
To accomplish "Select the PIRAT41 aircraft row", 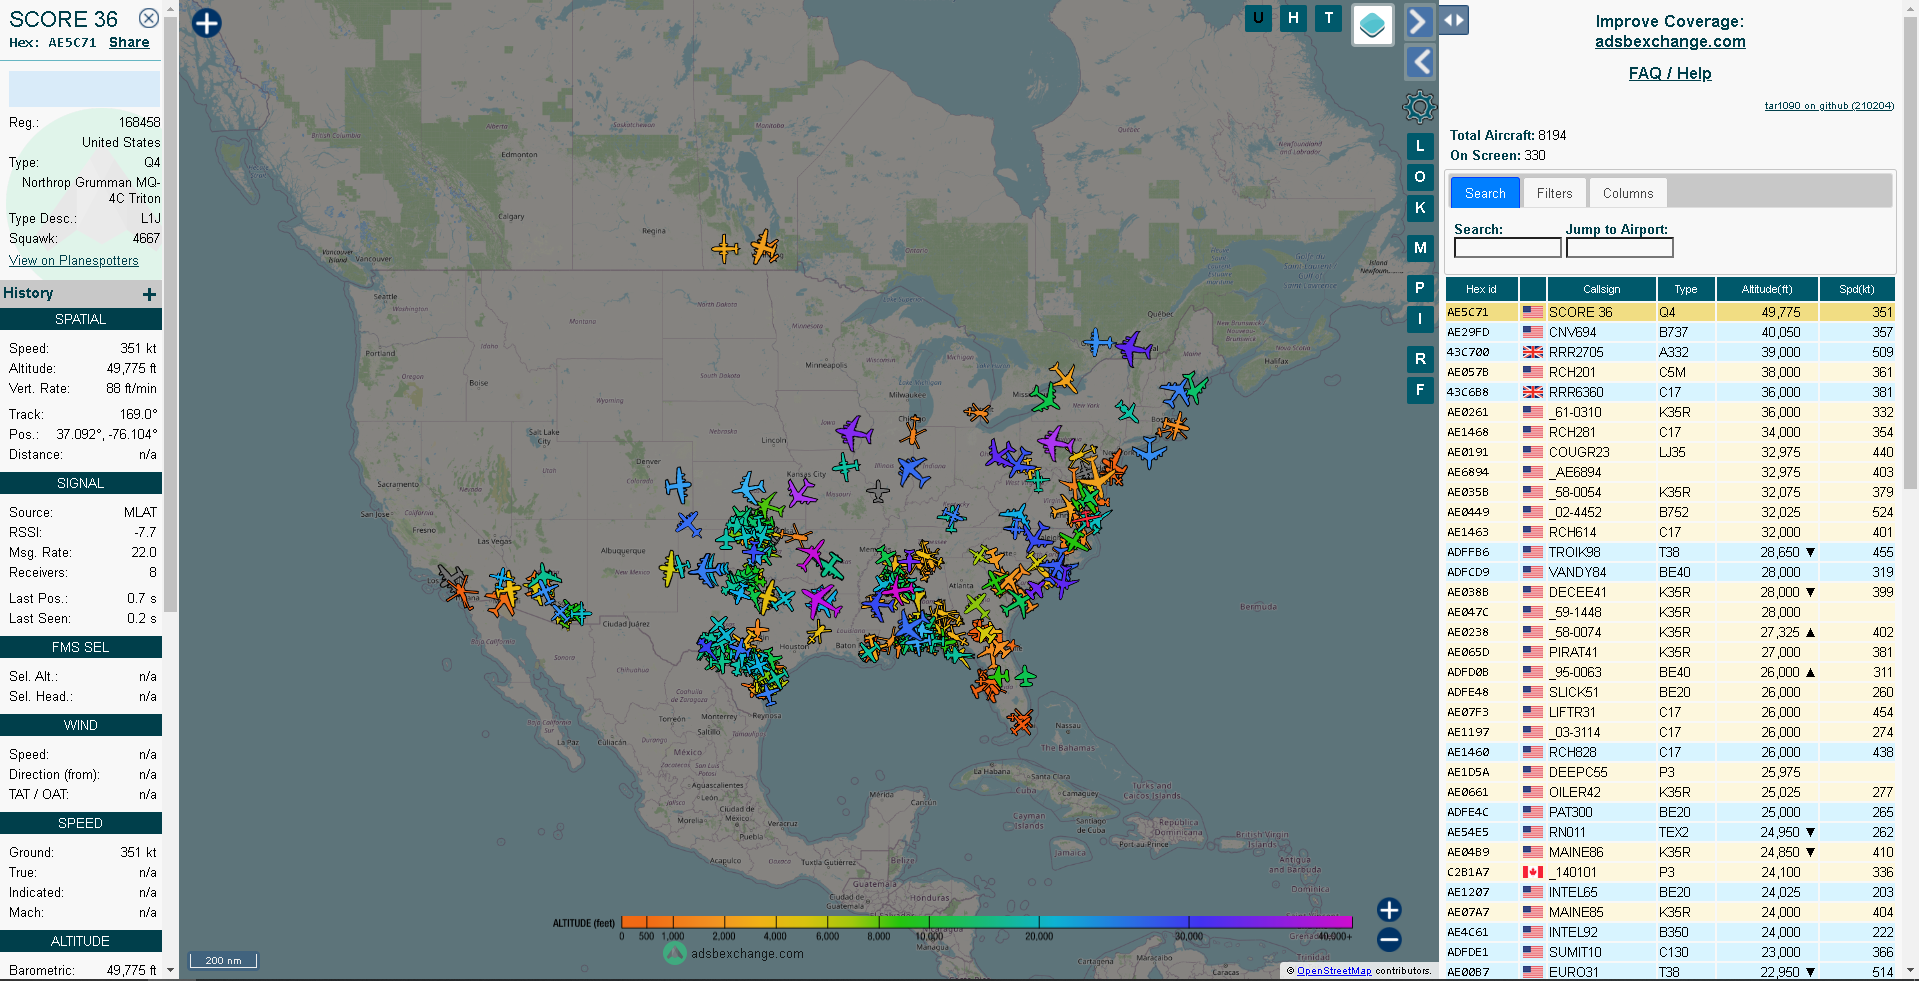I will pos(1670,652).
